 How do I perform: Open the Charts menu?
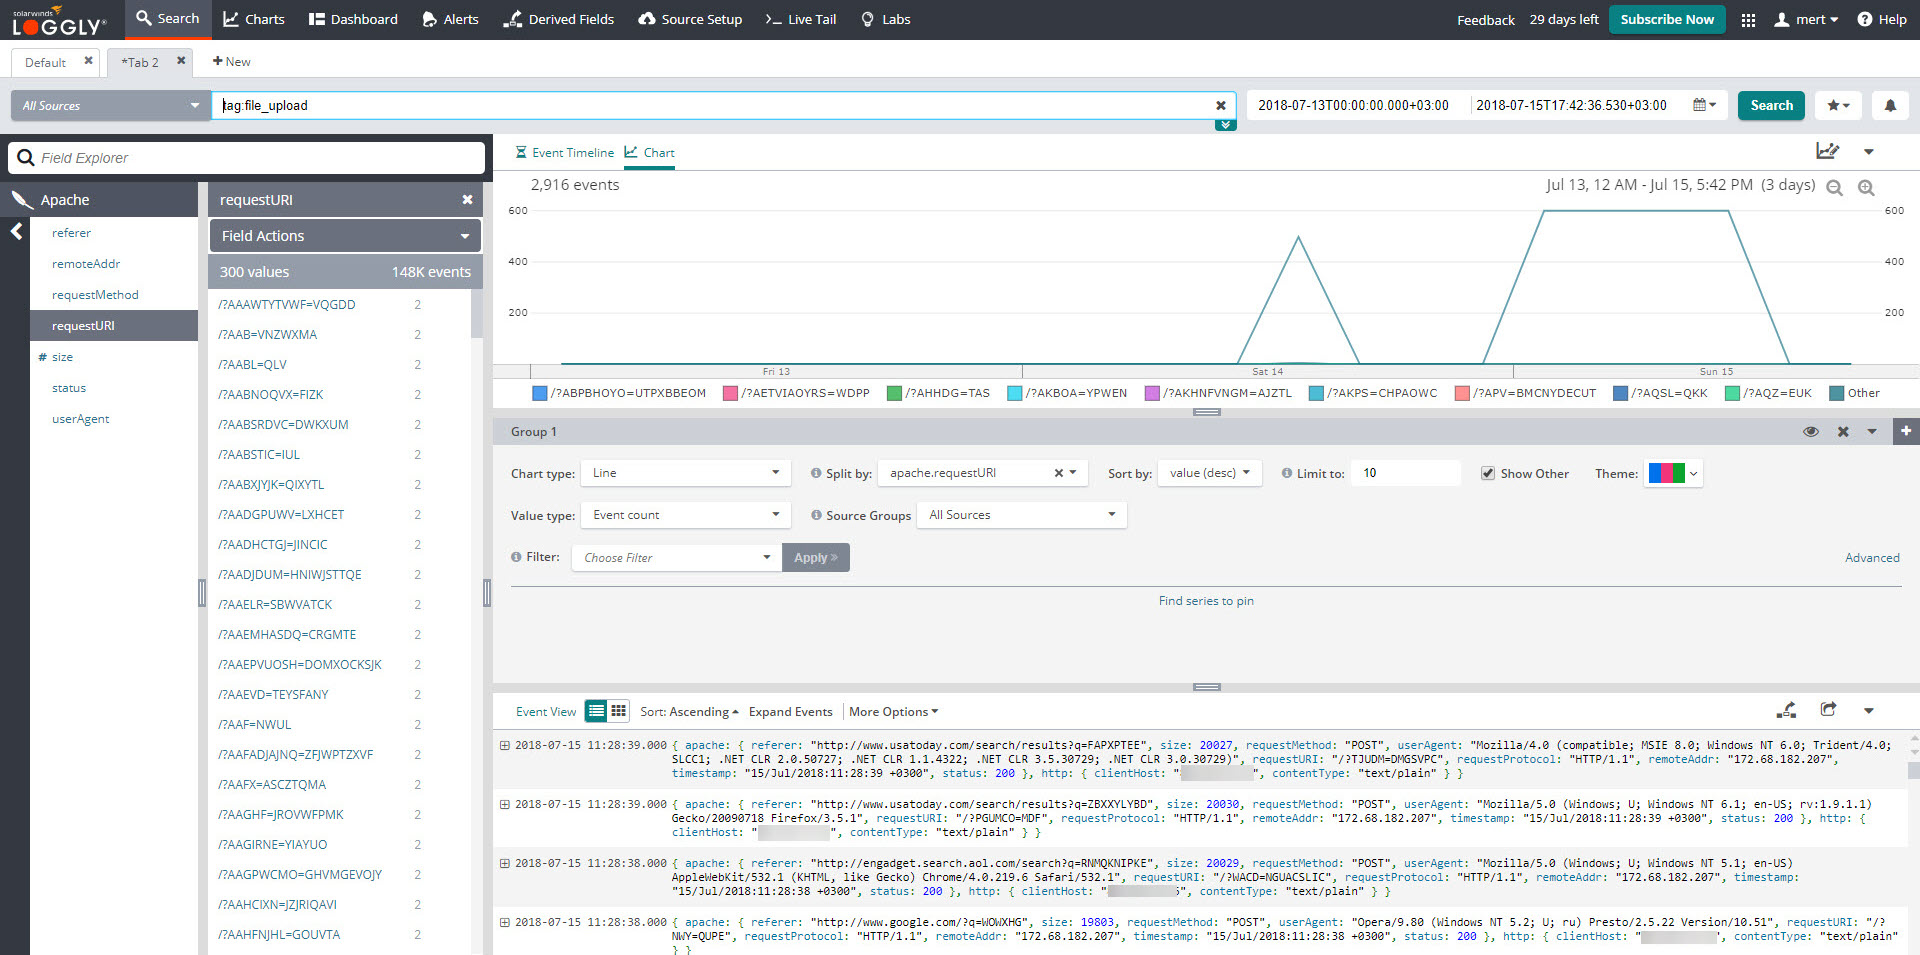pos(253,19)
